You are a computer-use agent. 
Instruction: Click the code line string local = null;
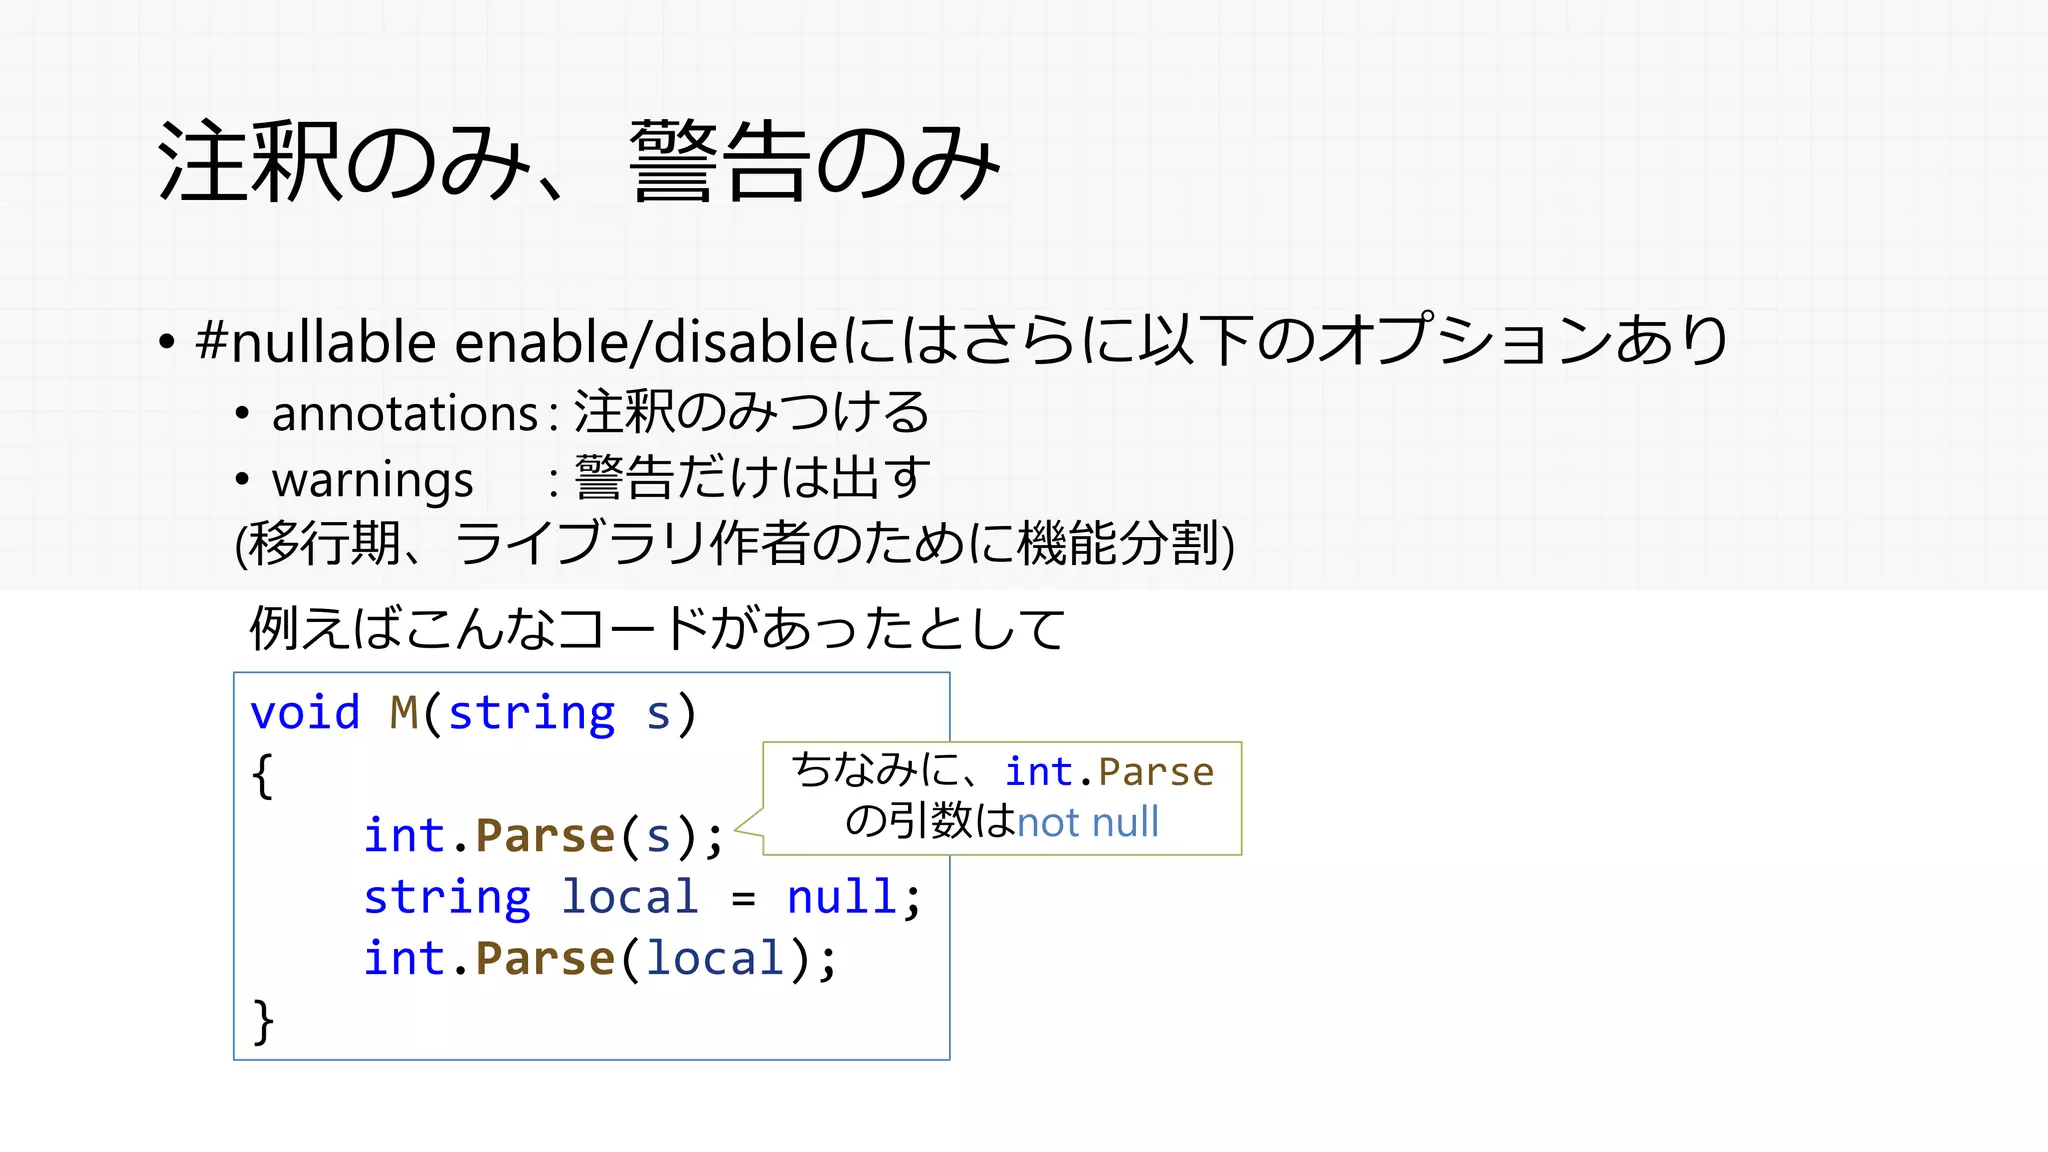point(642,896)
